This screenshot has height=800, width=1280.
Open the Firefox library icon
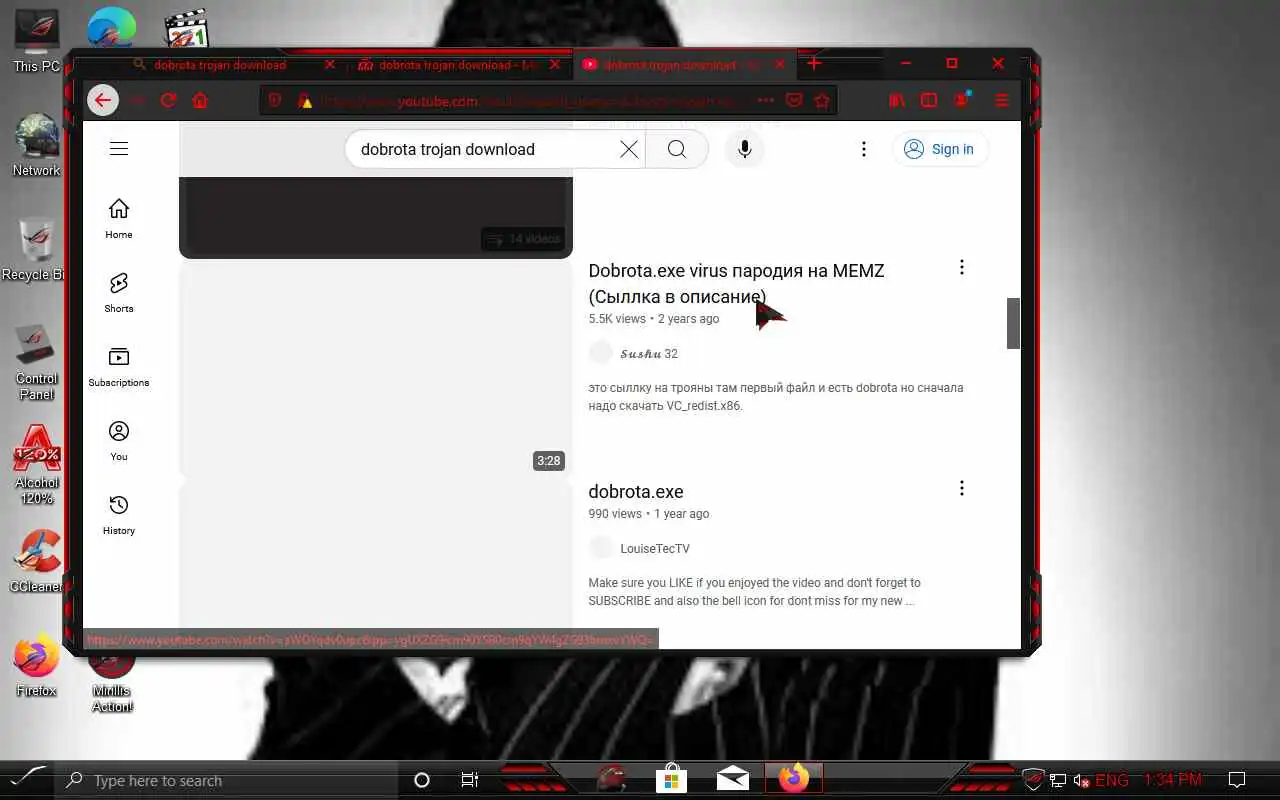coord(897,100)
